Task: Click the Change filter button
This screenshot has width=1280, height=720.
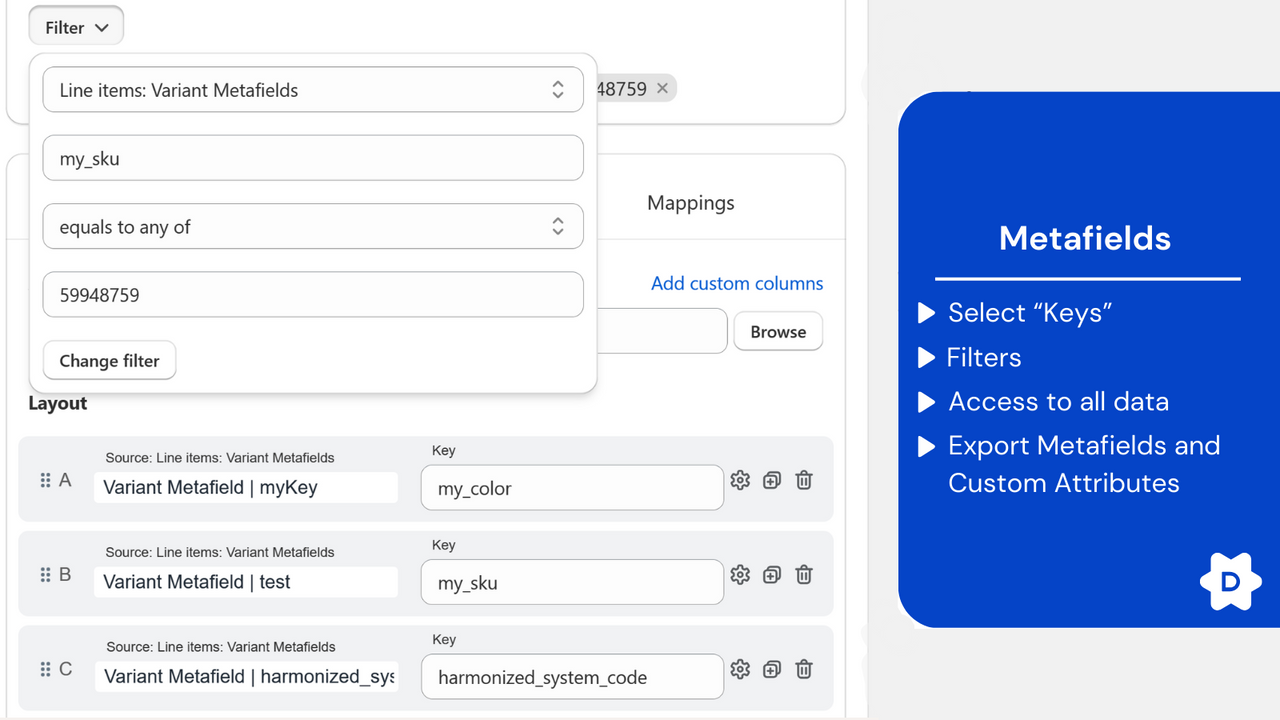Action: (110, 361)
